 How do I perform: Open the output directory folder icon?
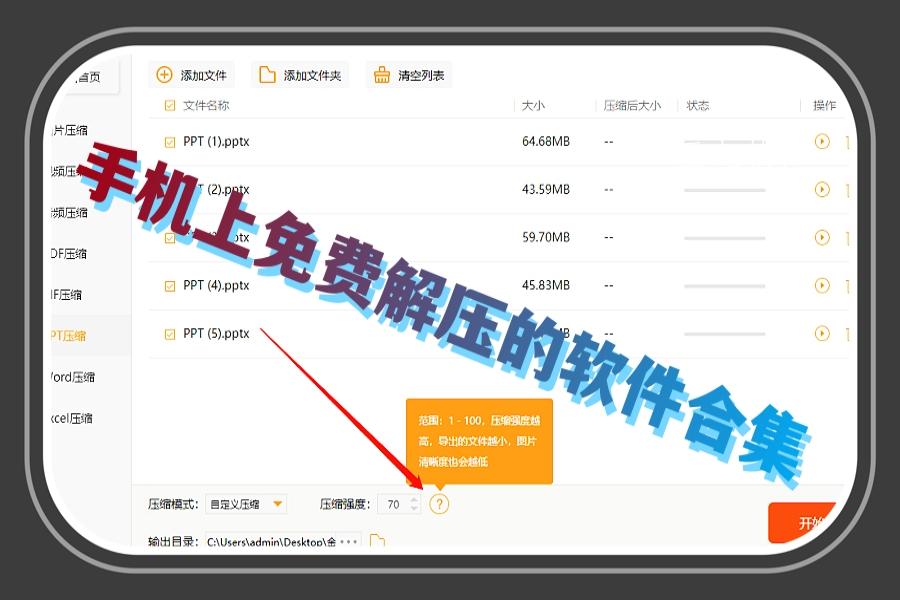pos(375,538)
